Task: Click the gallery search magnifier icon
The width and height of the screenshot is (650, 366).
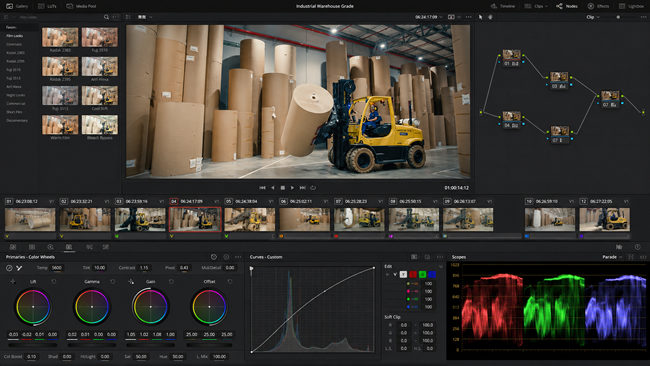Action: pyautogui.click(x=106, y=17)
